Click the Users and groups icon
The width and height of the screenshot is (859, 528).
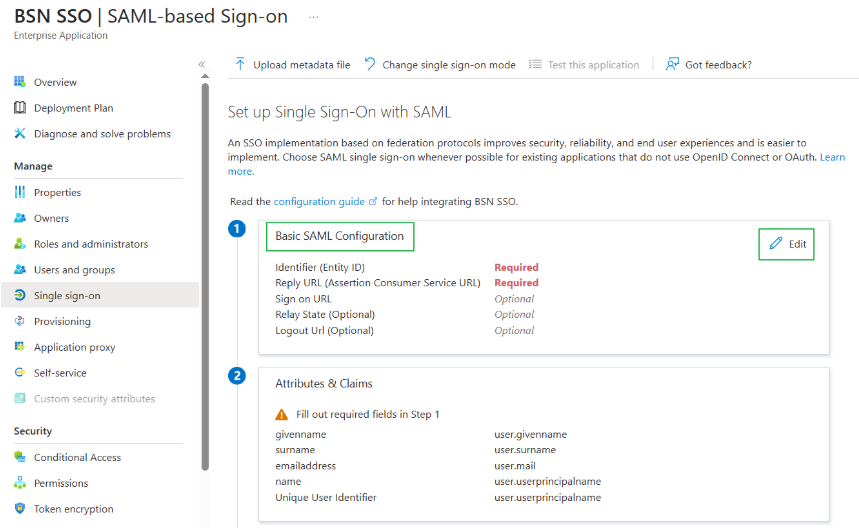coord(20,269)
